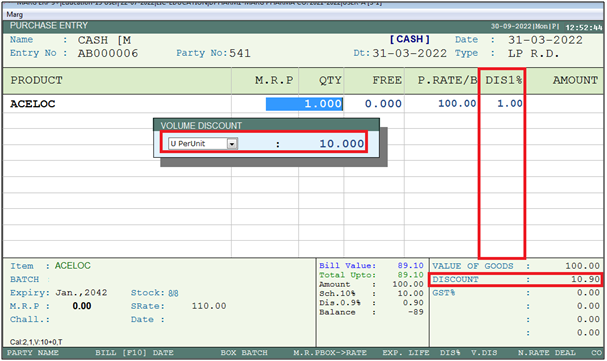The width and height of the screenshot is (607, 361).
Task: Click the DIS1% value 1.00
Action: [x=510, y=103]
